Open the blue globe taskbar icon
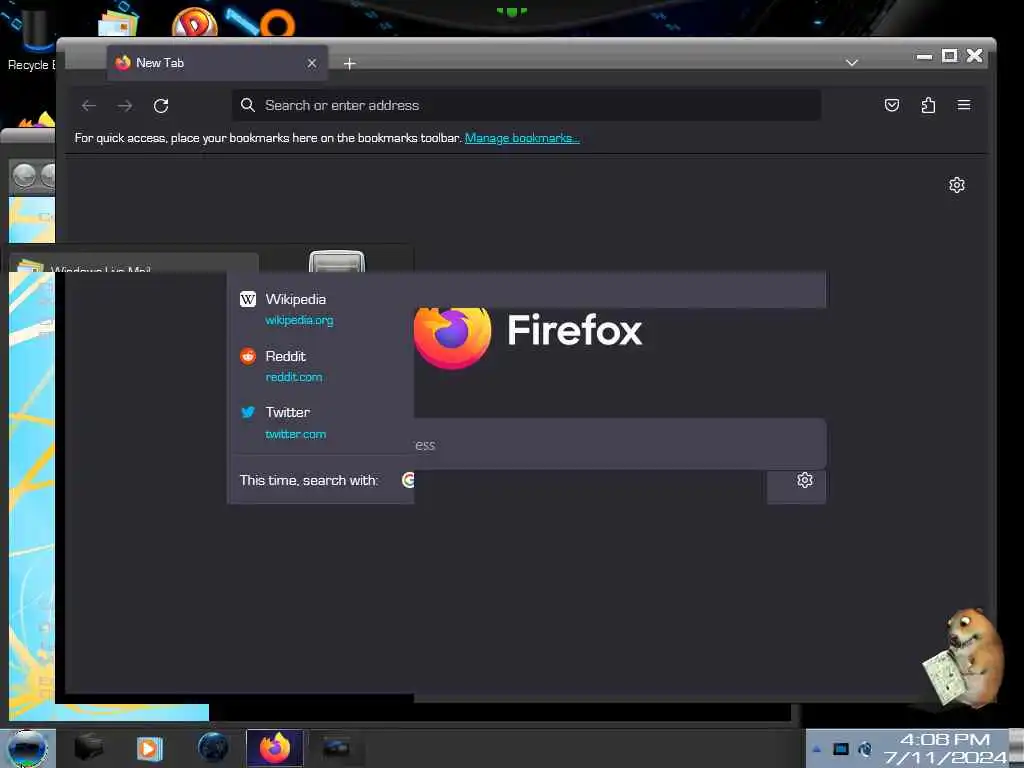1024x768 pixels. point(213,748)
